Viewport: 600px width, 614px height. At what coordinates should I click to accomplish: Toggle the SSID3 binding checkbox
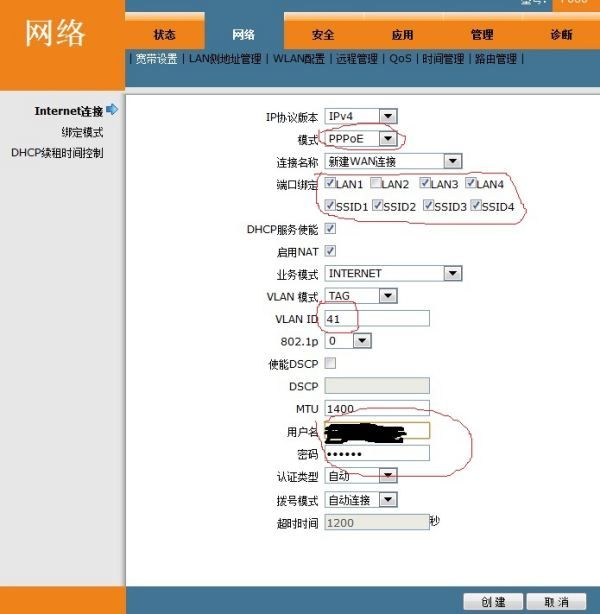428,205
